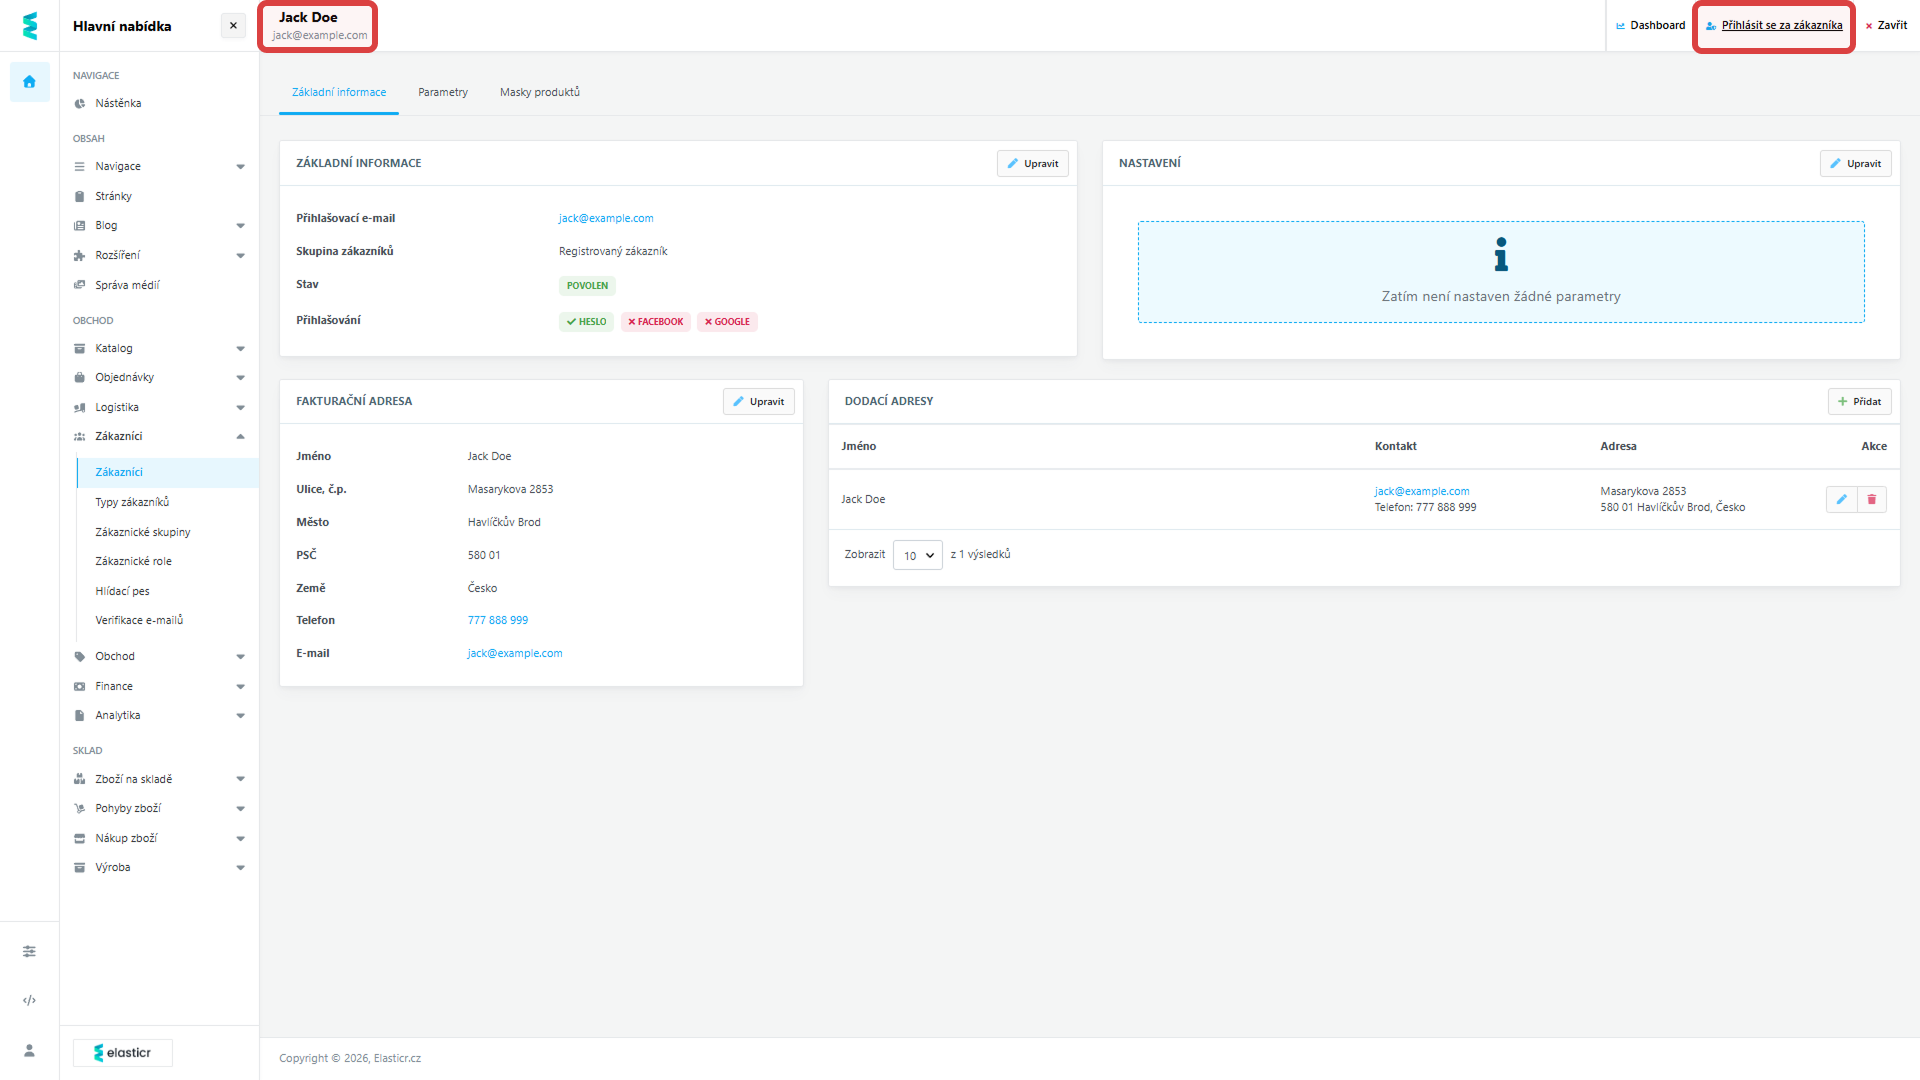The image size is (1920, 1080).
Task: Click the Dashboard link in header
Action: point(1651,26)
